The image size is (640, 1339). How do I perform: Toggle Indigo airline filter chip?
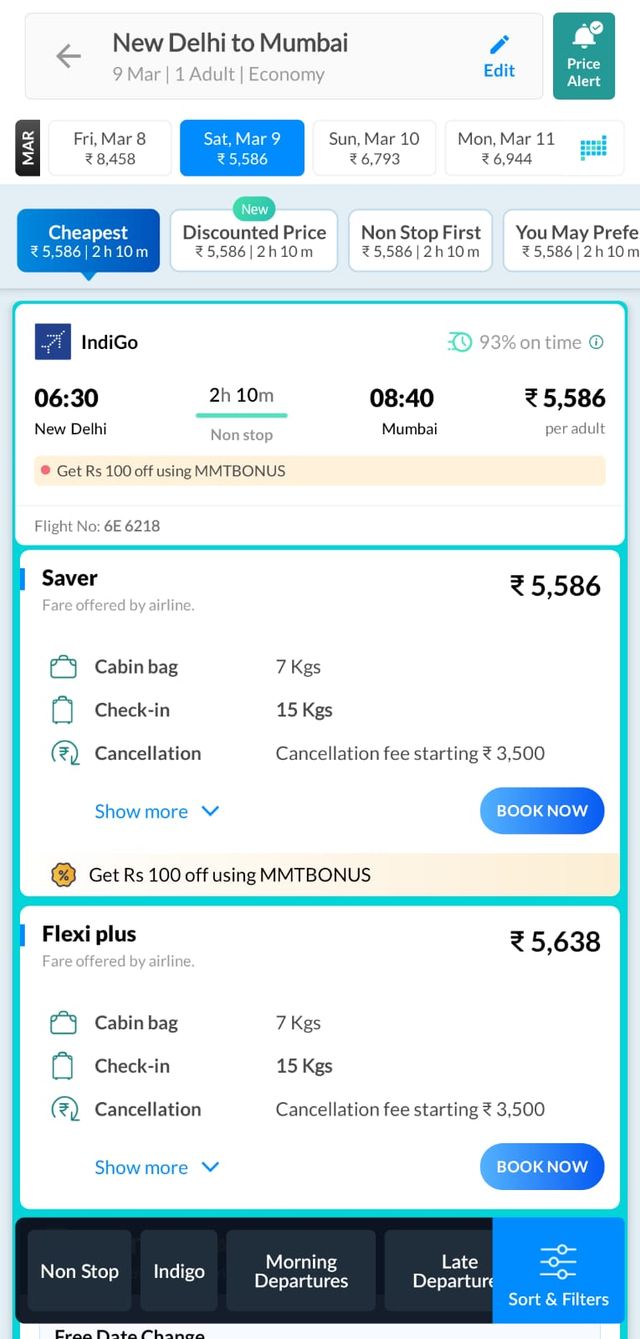[x=179, y=1271]
